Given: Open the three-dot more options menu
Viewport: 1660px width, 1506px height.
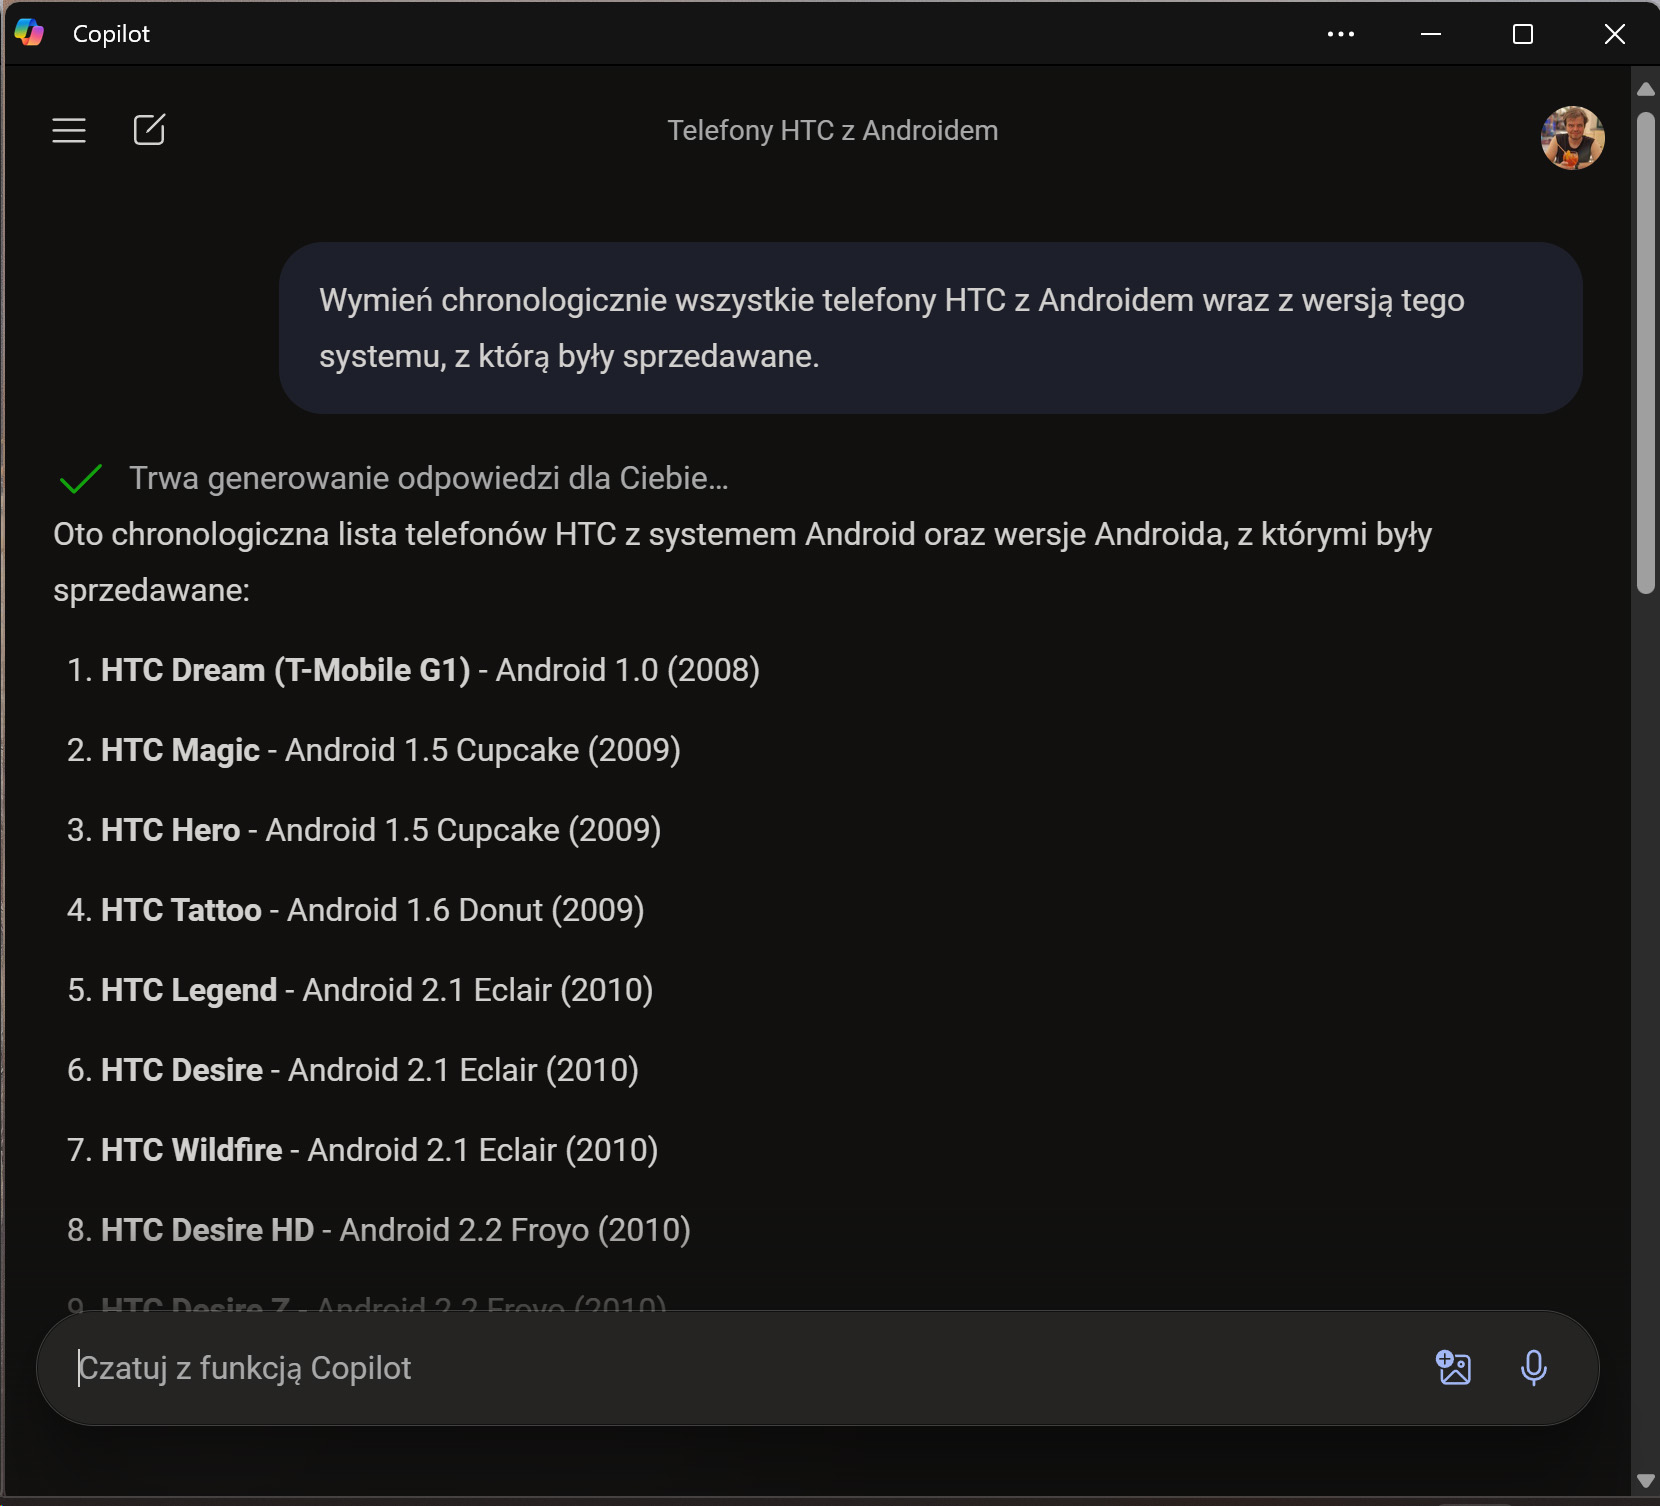Looking at the screenshot, I should 1340,34.
